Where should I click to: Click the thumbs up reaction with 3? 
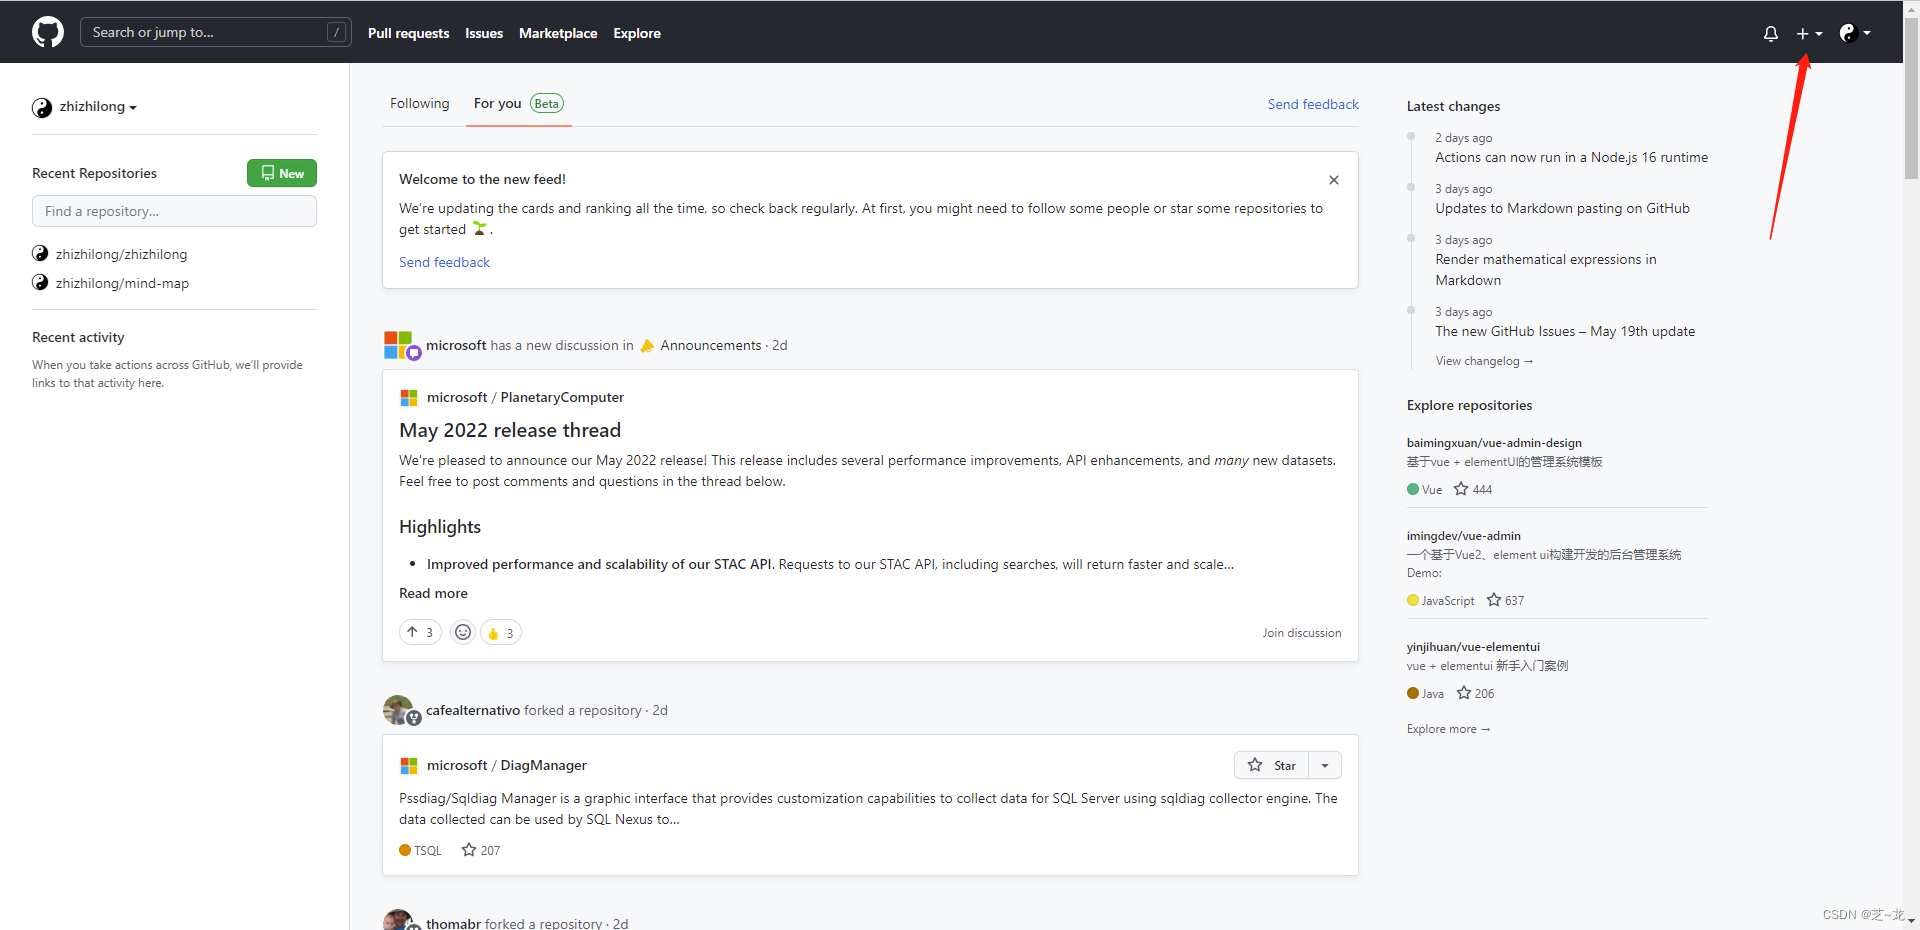[501, 632]
